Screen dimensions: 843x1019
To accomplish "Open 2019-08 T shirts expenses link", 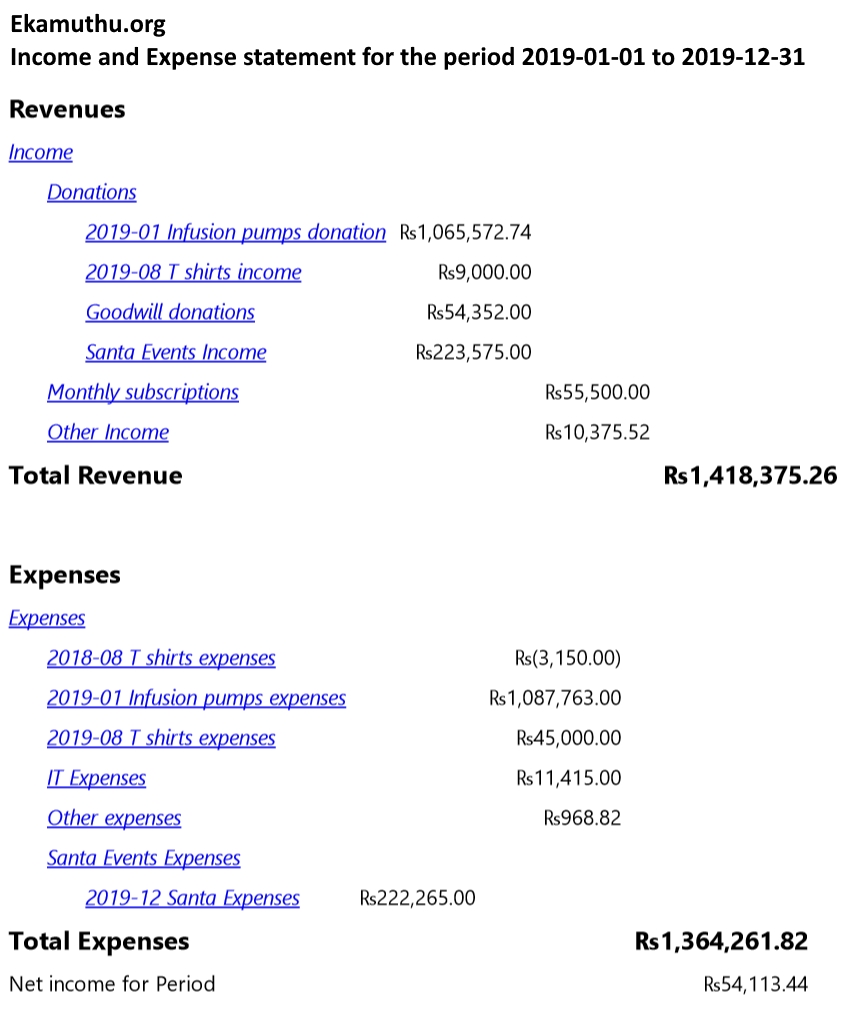I will 161,738.
